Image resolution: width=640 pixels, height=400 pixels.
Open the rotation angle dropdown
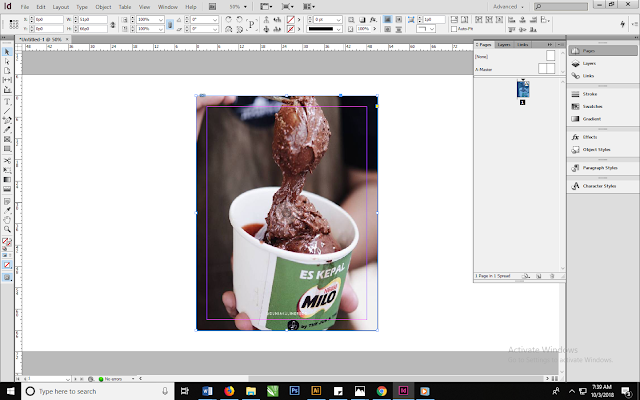(215, 20)
